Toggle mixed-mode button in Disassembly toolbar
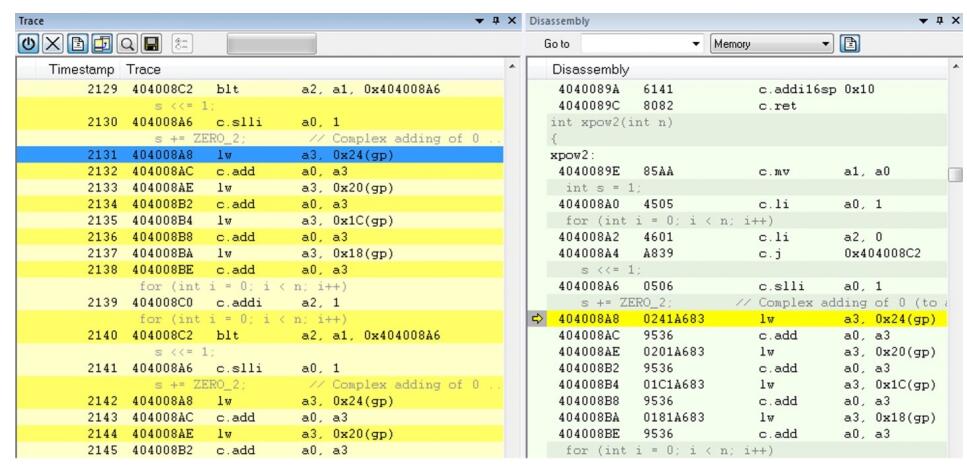 pos(851,44)
